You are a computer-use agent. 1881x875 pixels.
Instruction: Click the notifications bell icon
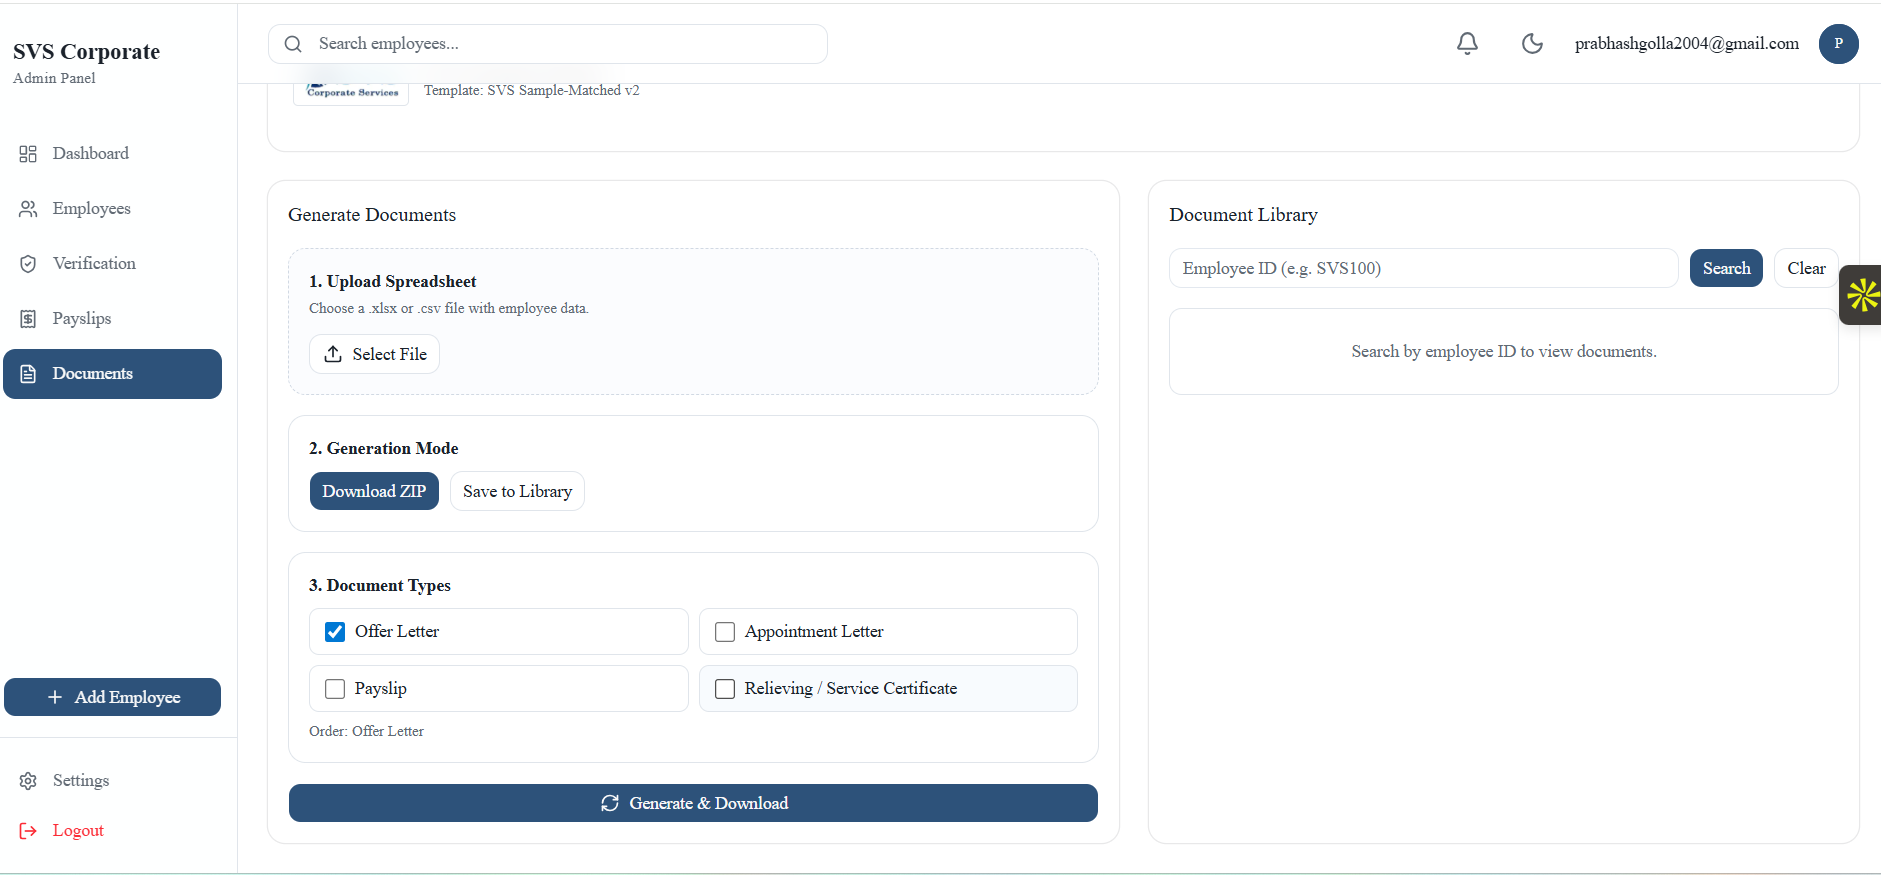(x=1467, y=44)
